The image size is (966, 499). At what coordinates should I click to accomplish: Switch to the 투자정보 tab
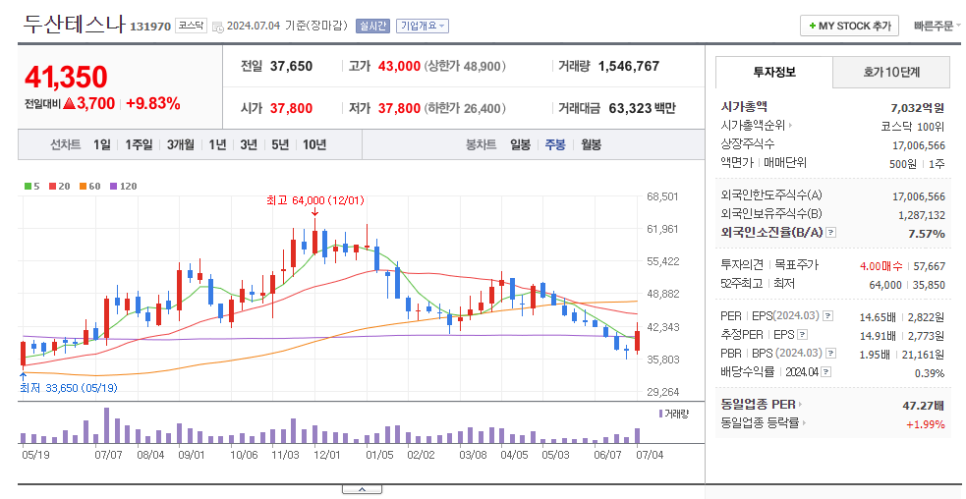click(774, 72)
